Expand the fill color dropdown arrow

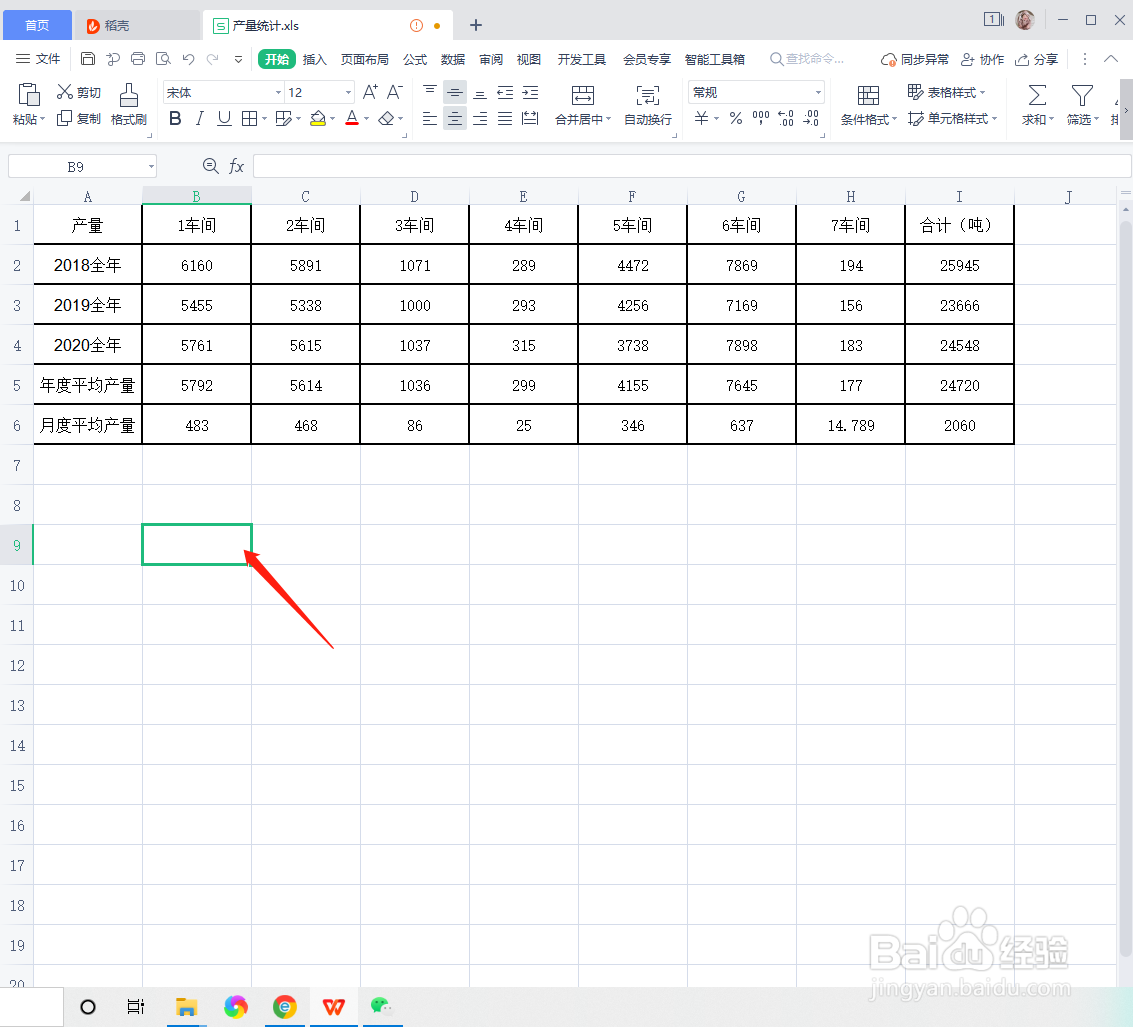click(332, 119)
